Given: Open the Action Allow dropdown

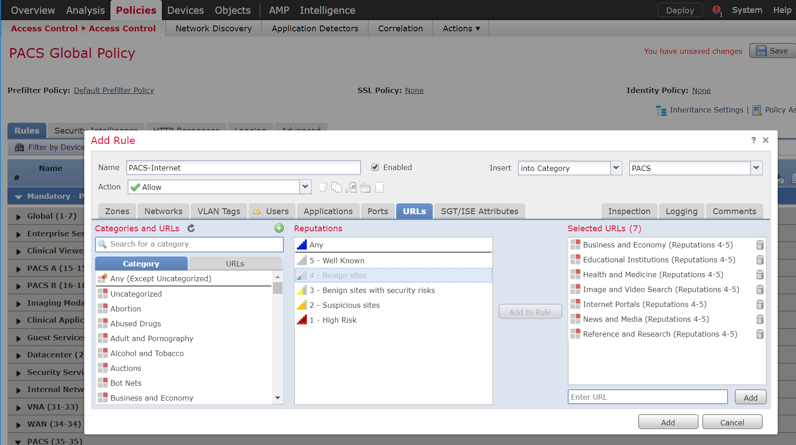Looking at the screenshot, I should (305, 187).
